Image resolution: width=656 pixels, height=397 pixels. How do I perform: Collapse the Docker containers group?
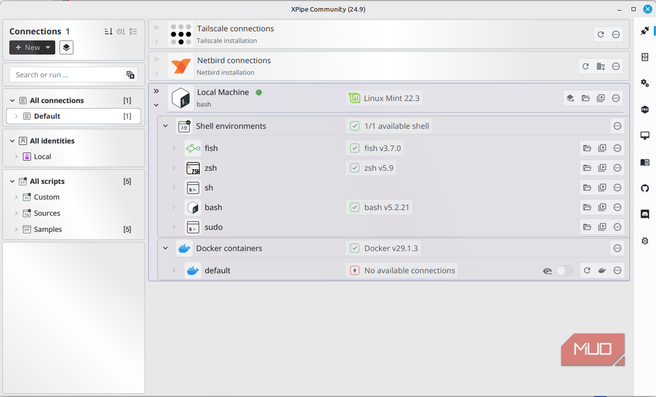[x=165, y=248]
